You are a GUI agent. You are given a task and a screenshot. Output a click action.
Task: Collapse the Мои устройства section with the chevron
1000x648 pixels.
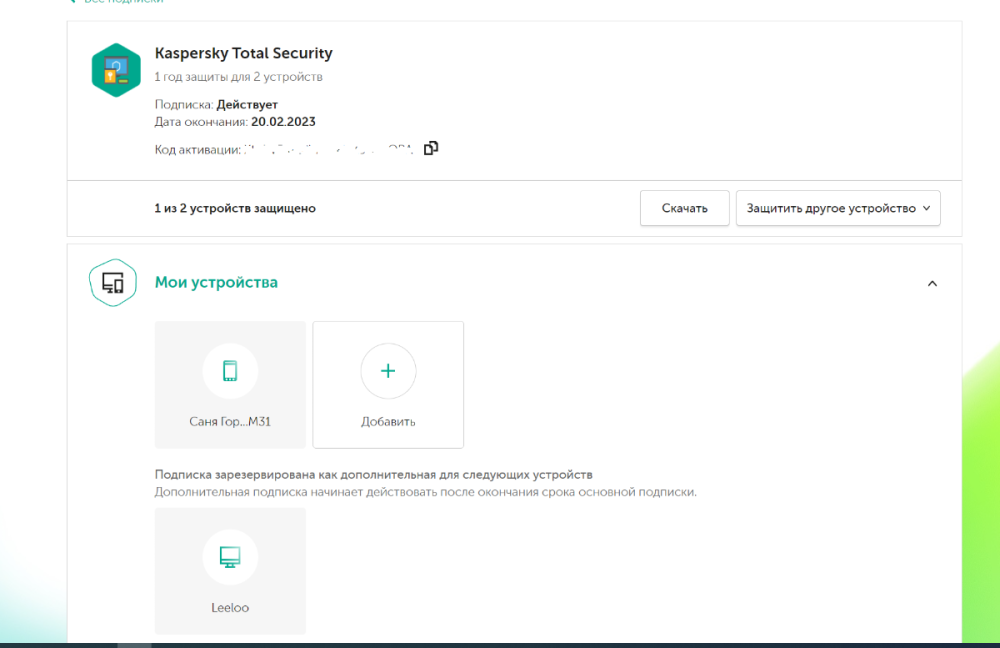(932, 284)
